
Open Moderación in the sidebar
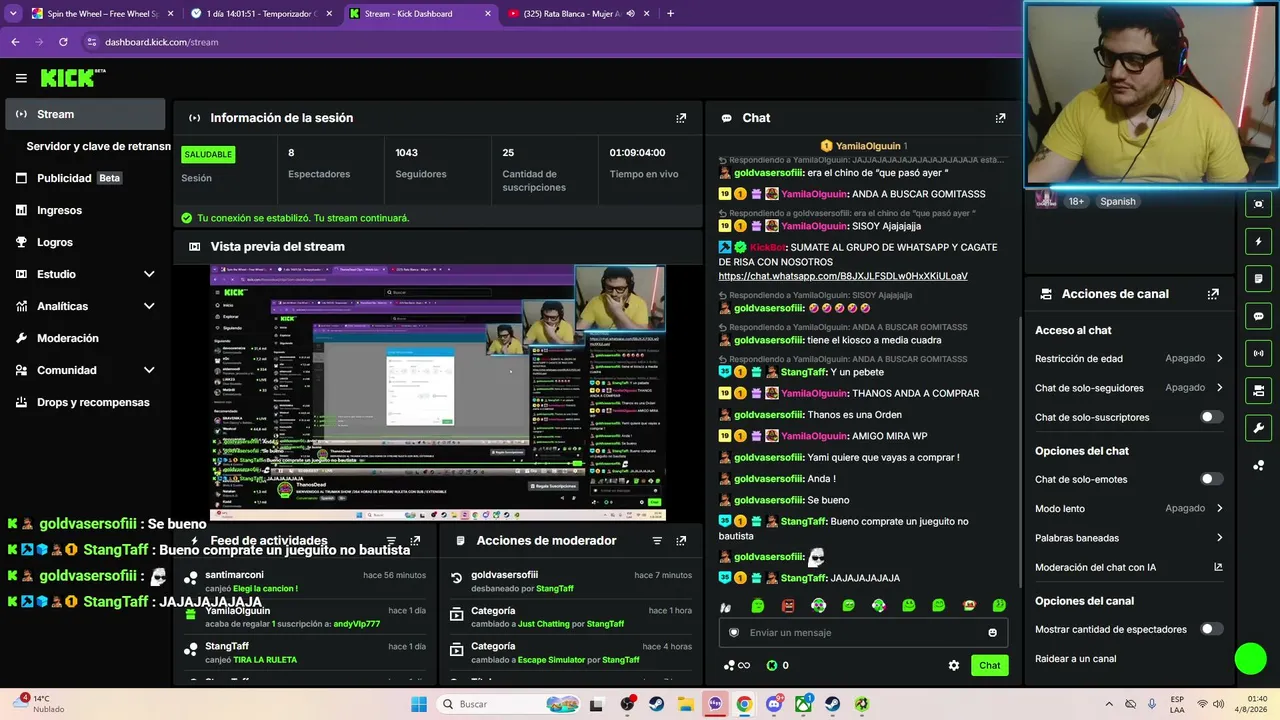[x=85, y=338]
